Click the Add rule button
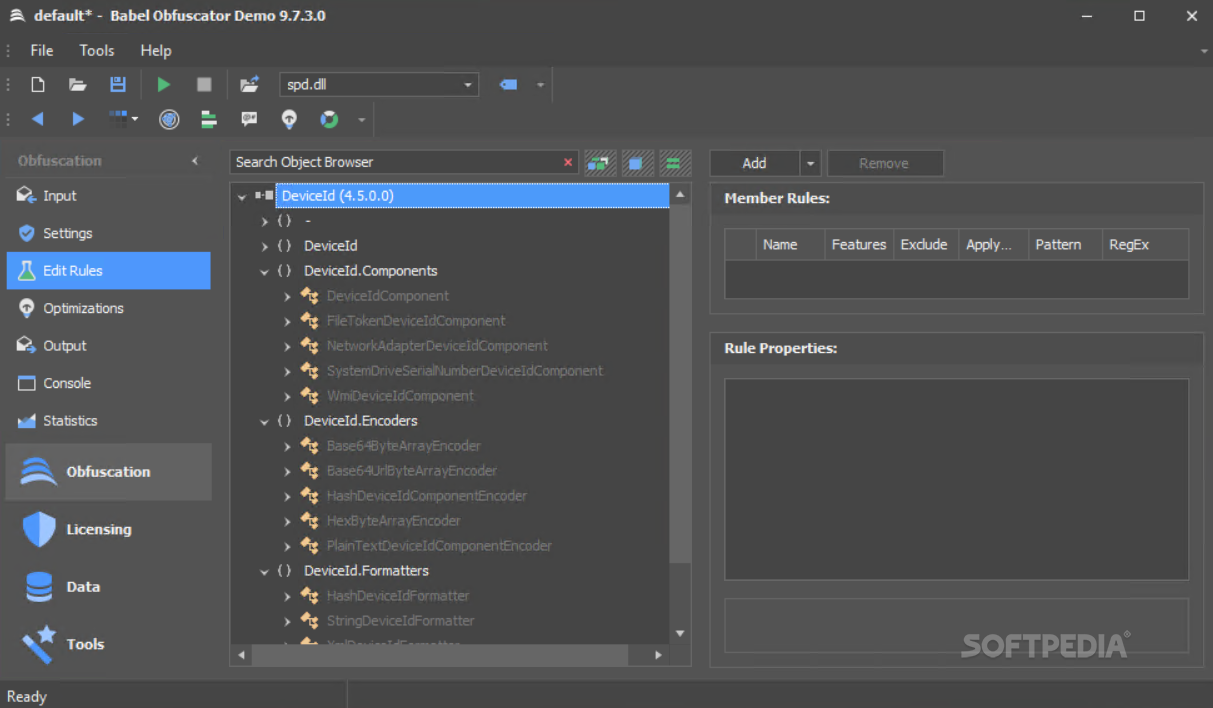Image resolution: width=1213 pixels, height=708 pixels. coord(755,163)
